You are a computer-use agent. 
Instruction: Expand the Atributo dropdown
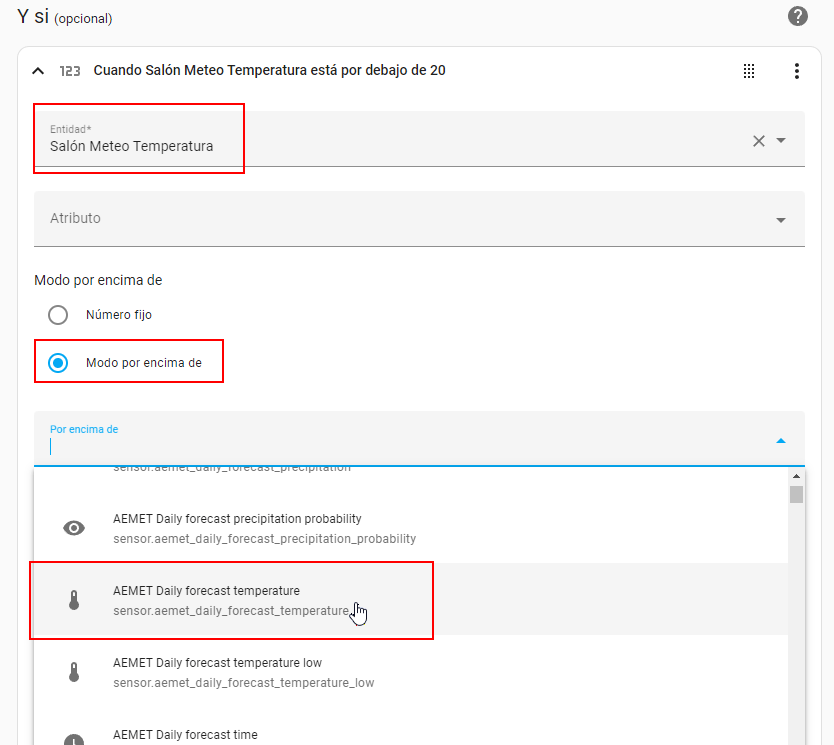click(x=781, y=220)
